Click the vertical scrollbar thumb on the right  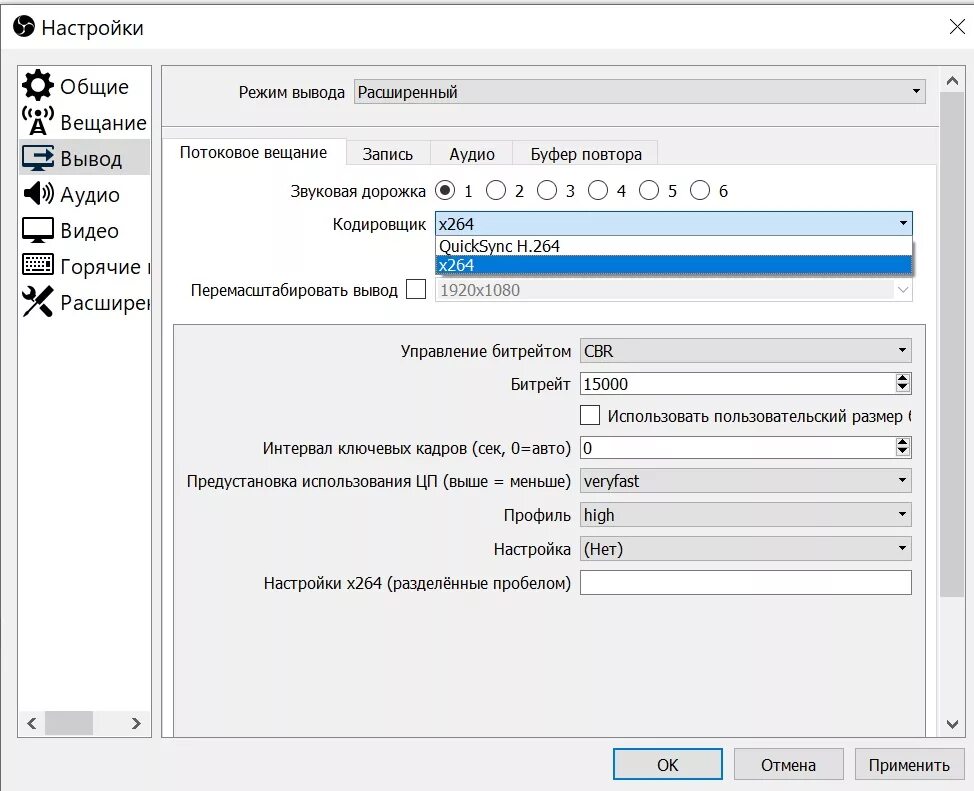pyautogui.click(x=952, y=345)
